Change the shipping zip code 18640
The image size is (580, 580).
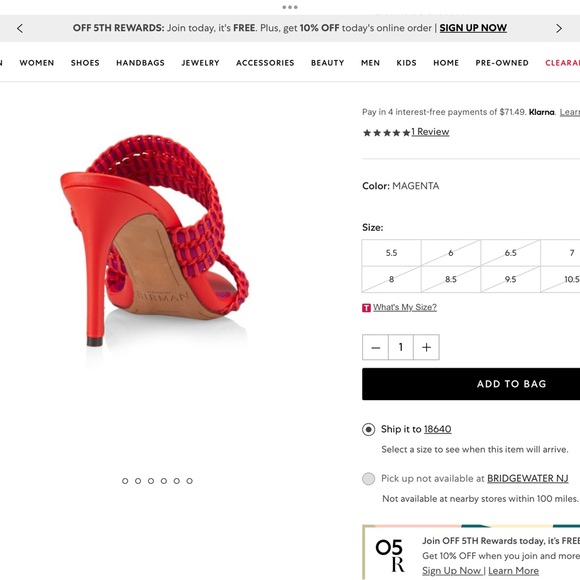point(437,429)
